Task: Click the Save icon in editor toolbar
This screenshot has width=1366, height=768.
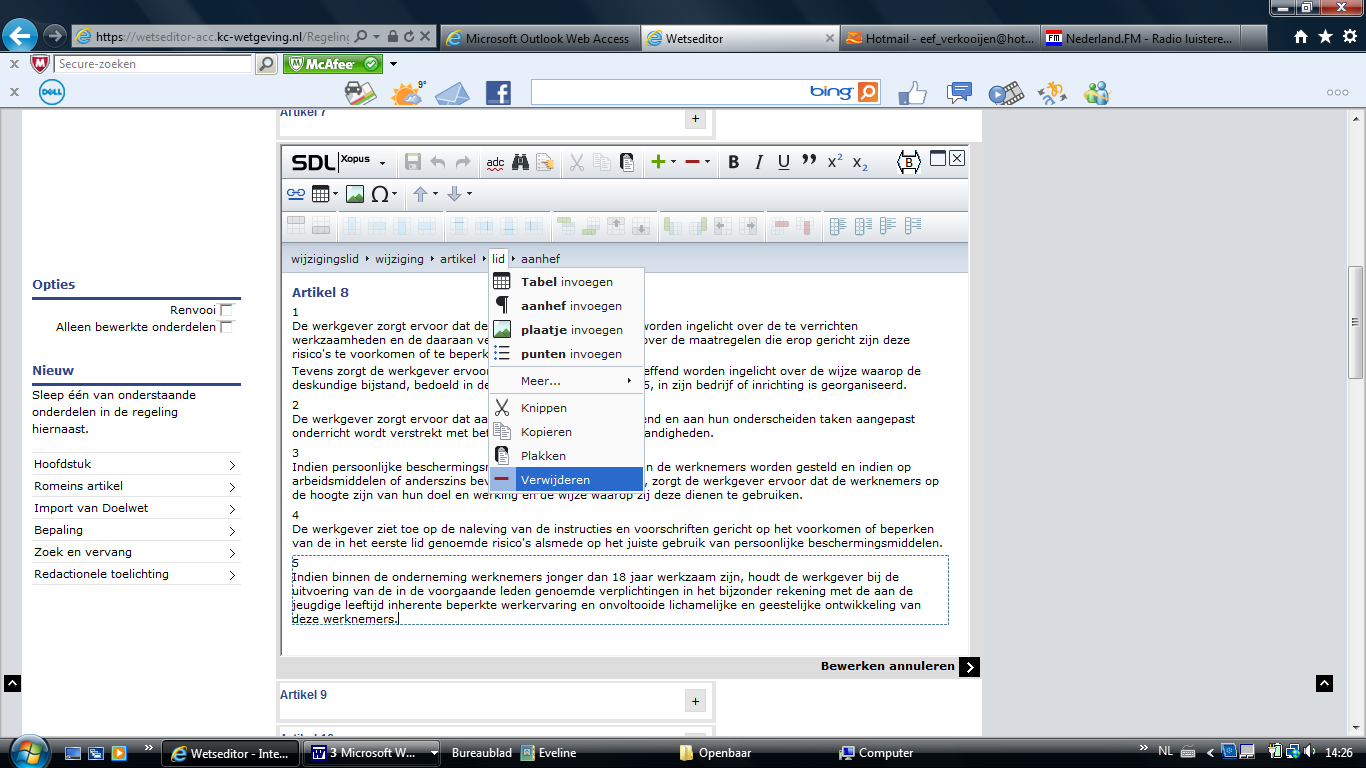Action: (x=413, y=162)
